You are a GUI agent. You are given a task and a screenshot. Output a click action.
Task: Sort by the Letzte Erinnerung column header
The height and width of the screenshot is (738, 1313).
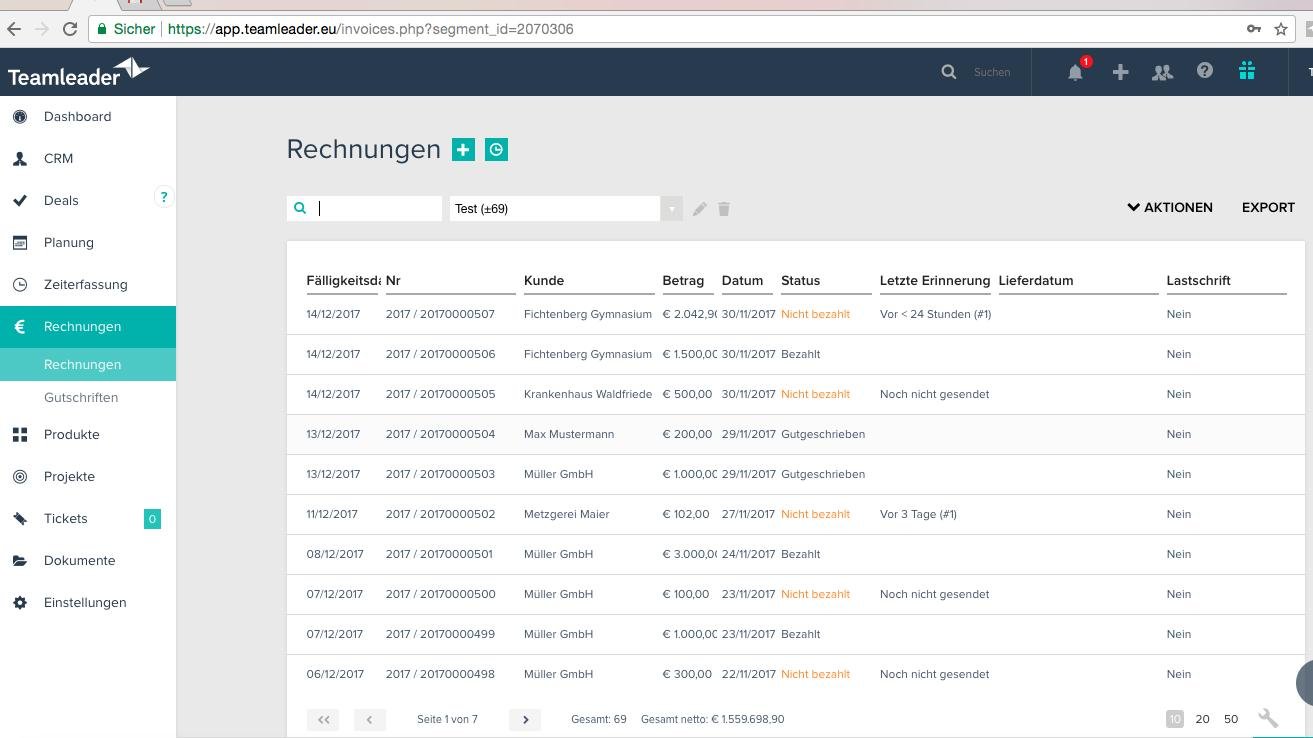click(x=935, y=281)
